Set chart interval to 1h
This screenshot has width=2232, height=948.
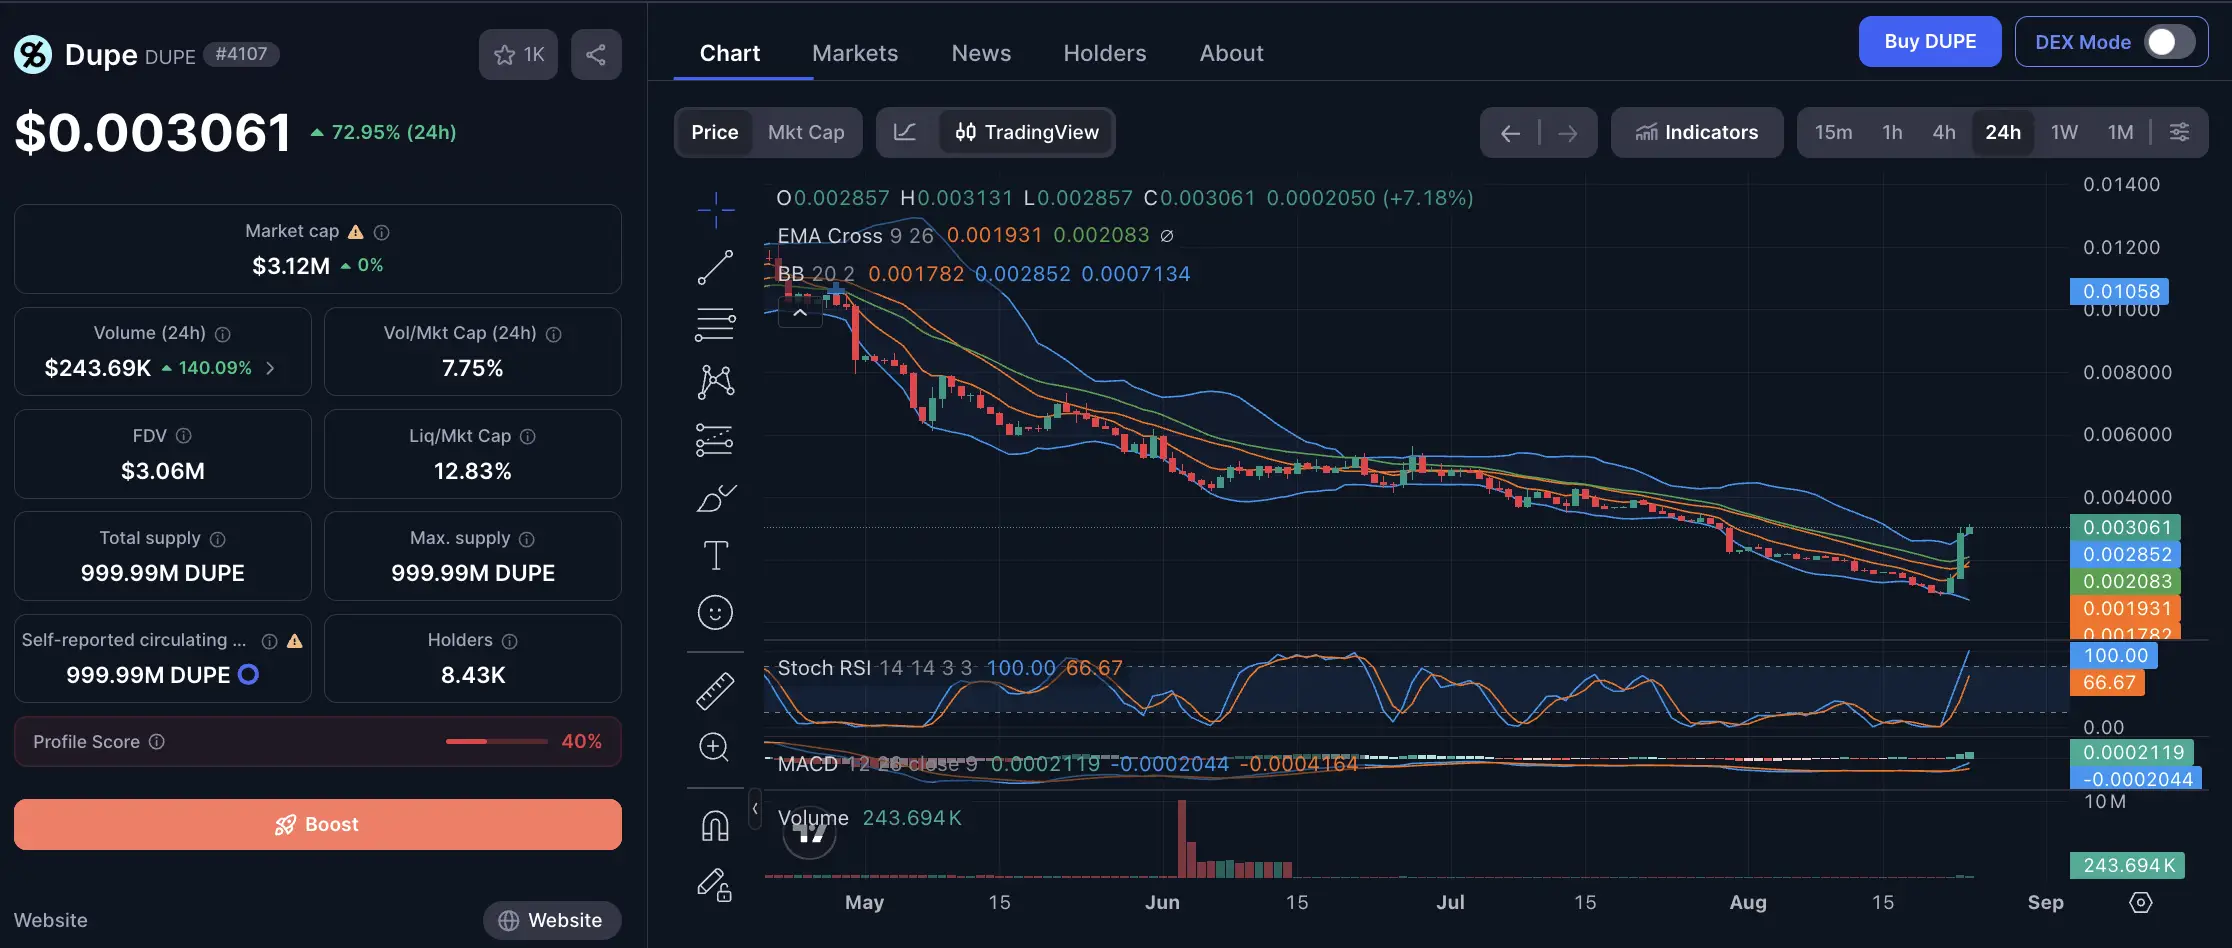click(x=1892, y=132)
